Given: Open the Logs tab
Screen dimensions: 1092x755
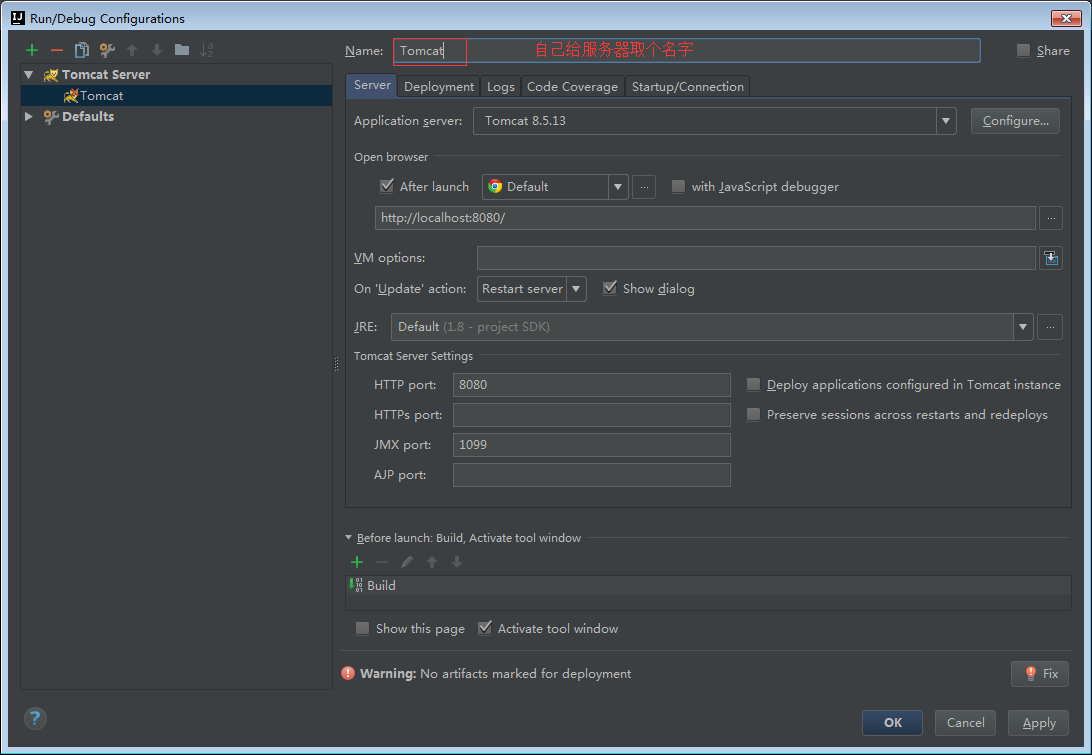Looking at the screenshot, I should point(501,86).
